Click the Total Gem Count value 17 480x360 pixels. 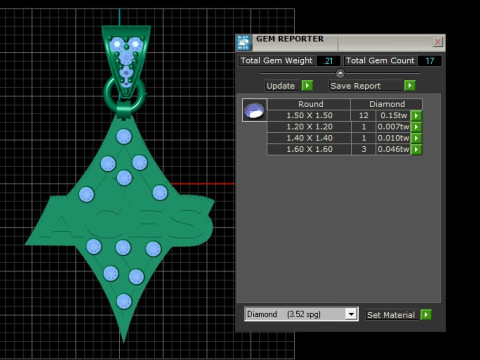click(x=430, y=61)
